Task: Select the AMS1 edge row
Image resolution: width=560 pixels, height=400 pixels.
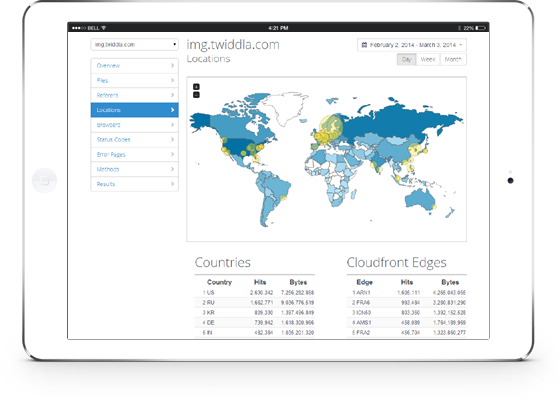Action: 407,322
